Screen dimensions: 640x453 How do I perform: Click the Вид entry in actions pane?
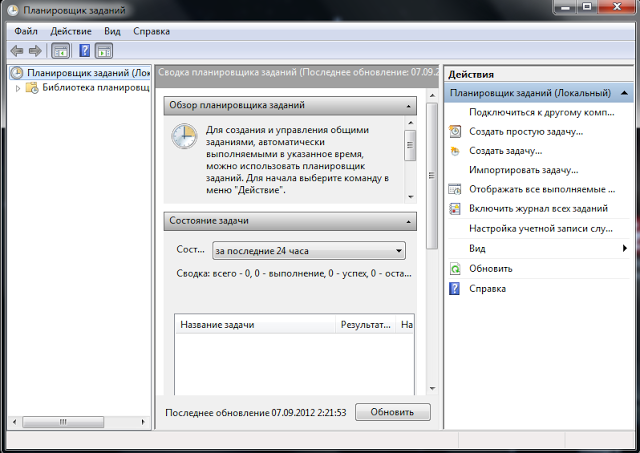539,248
